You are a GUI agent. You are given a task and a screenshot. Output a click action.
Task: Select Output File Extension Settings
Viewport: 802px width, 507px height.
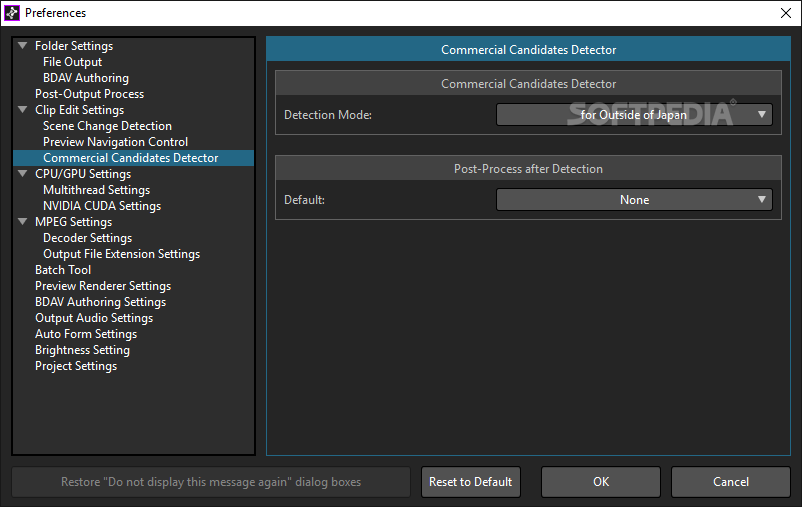[122, 254]
